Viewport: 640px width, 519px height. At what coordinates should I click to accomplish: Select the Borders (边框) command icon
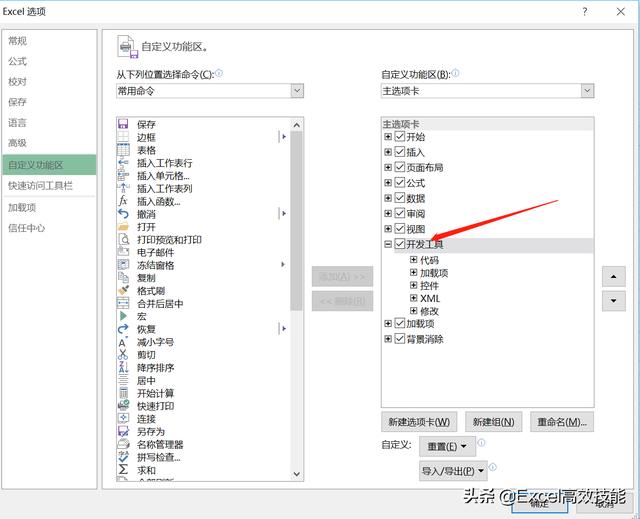pos(123,137)
